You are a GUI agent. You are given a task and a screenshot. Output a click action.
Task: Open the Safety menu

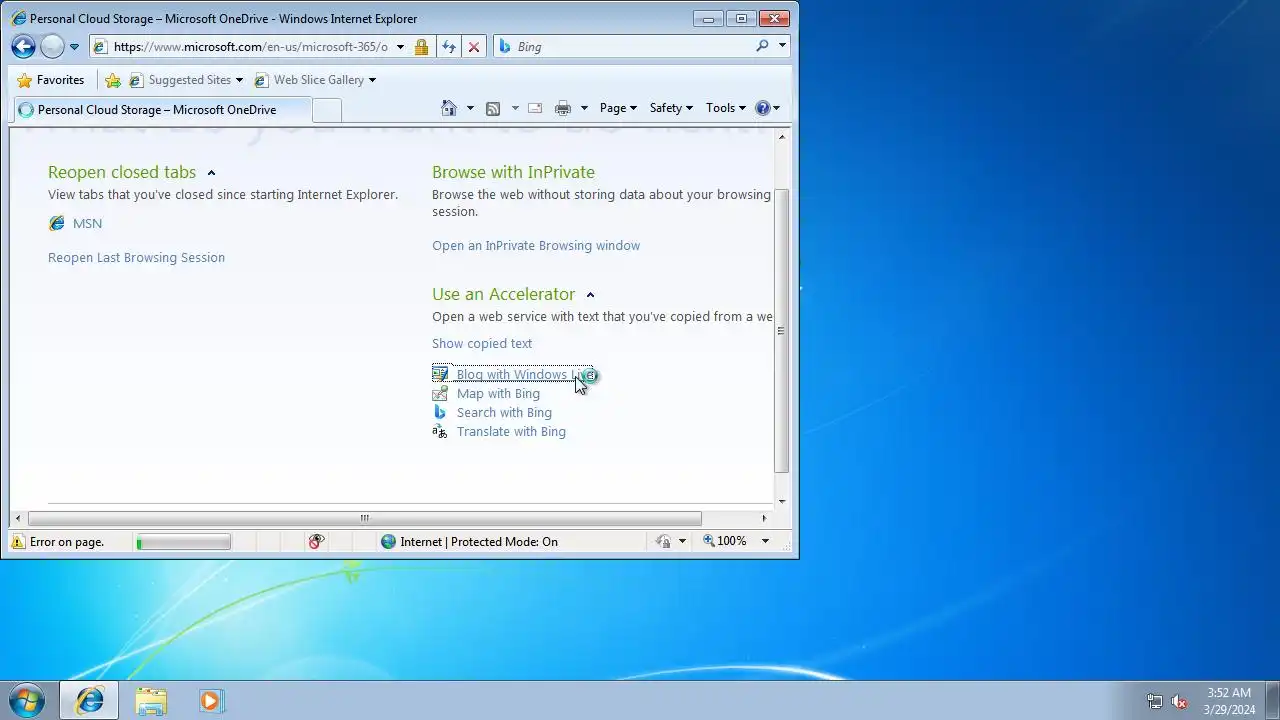click(x=671, y=108)
